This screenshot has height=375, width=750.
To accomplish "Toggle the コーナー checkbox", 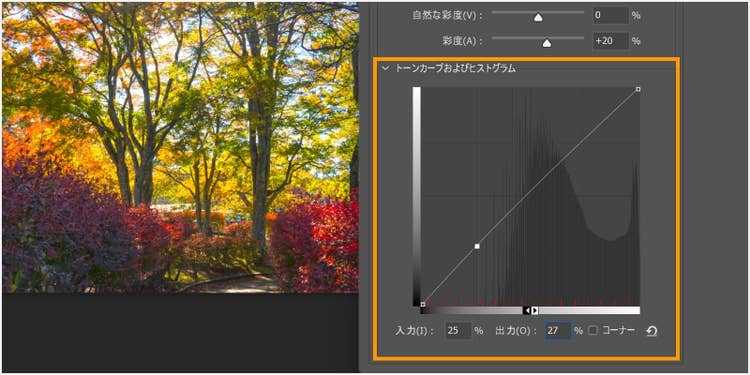I will (593, 331).
